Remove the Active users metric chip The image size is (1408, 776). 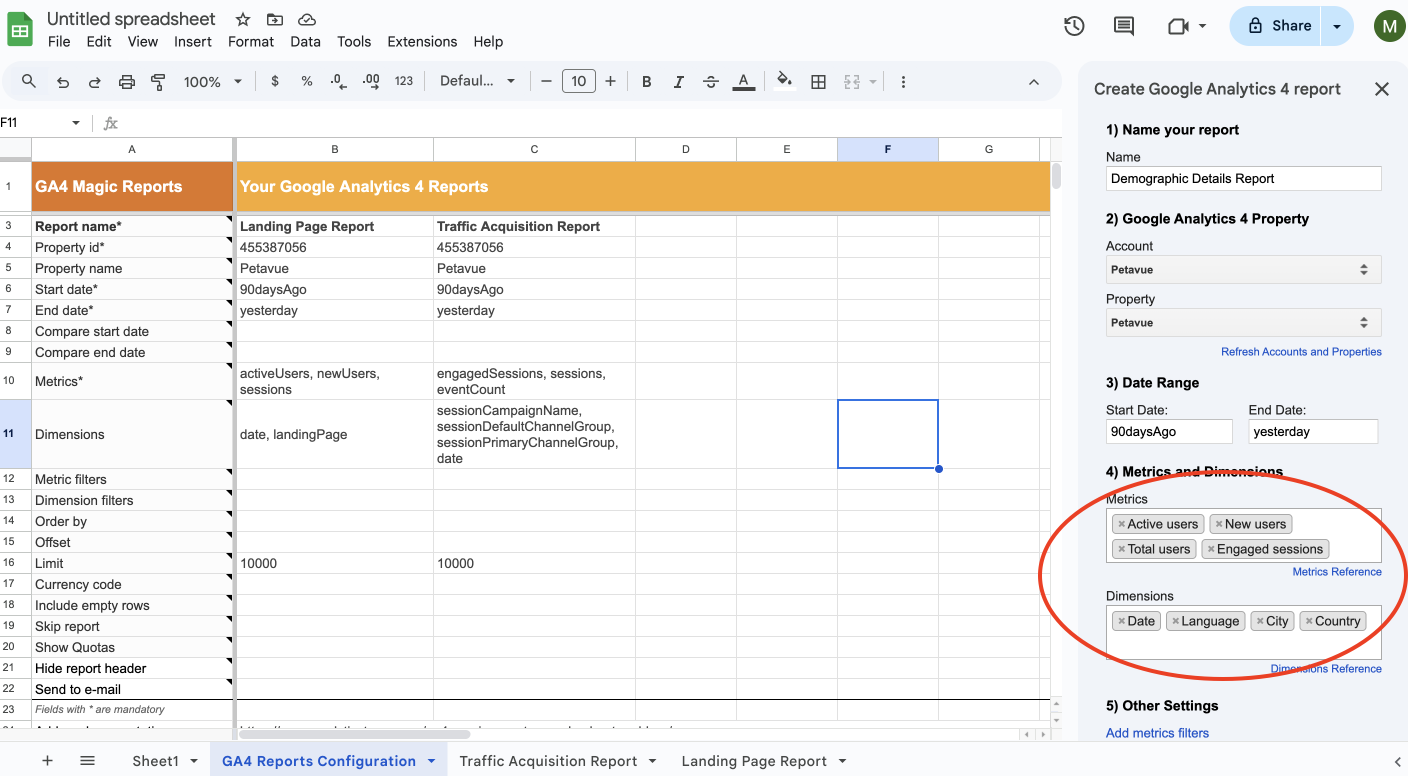pos(1121,524)
